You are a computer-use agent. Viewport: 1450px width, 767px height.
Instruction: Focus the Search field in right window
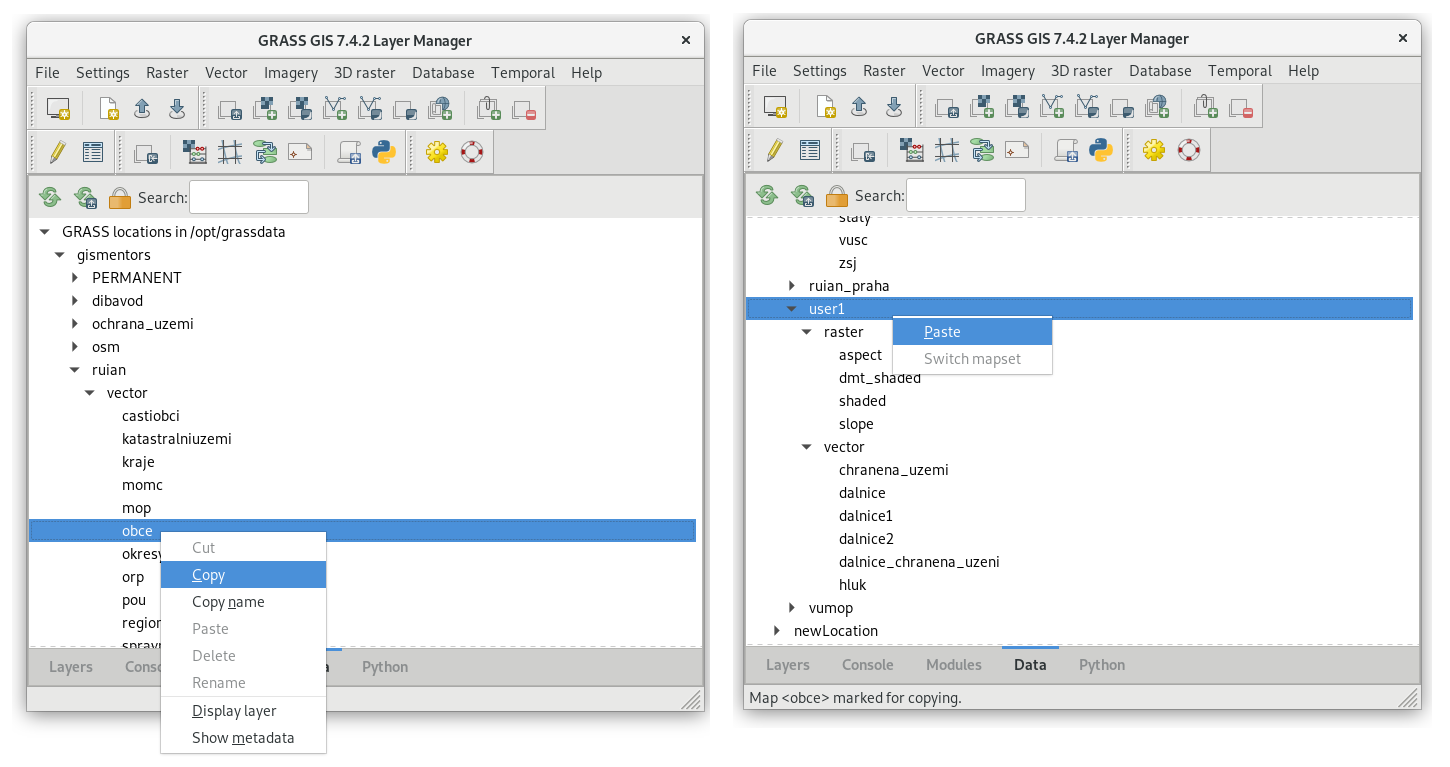point(966,195)
